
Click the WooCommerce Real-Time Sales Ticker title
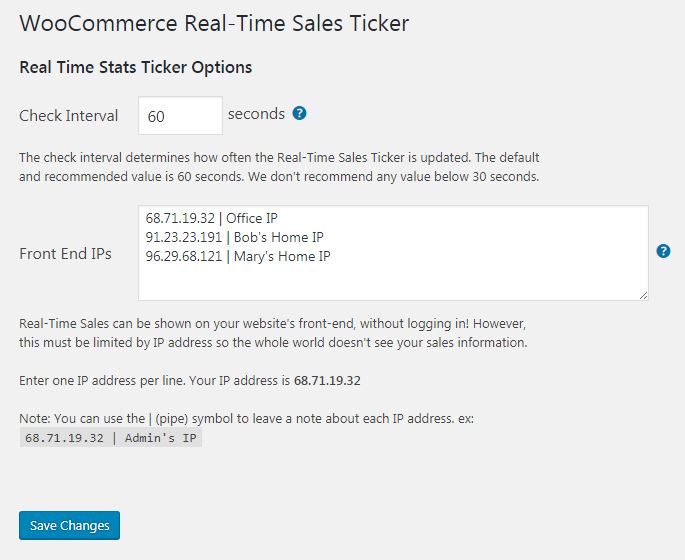point(214,23)
